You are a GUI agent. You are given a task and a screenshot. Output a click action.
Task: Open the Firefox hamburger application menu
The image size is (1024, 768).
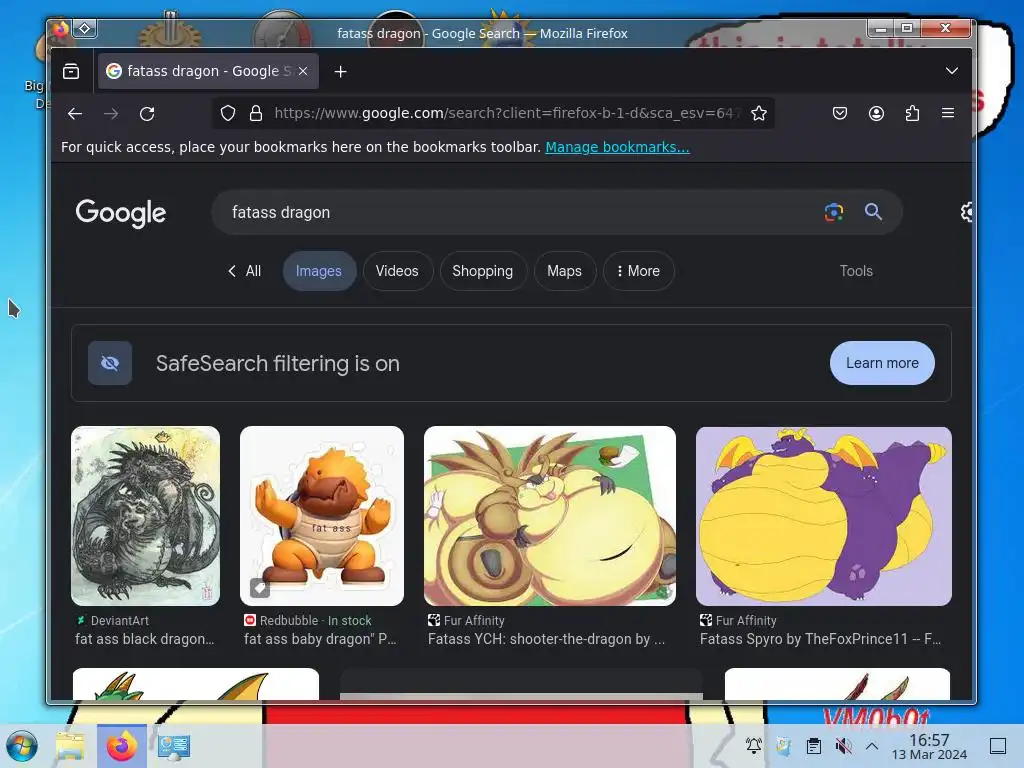tap(948, 114)
